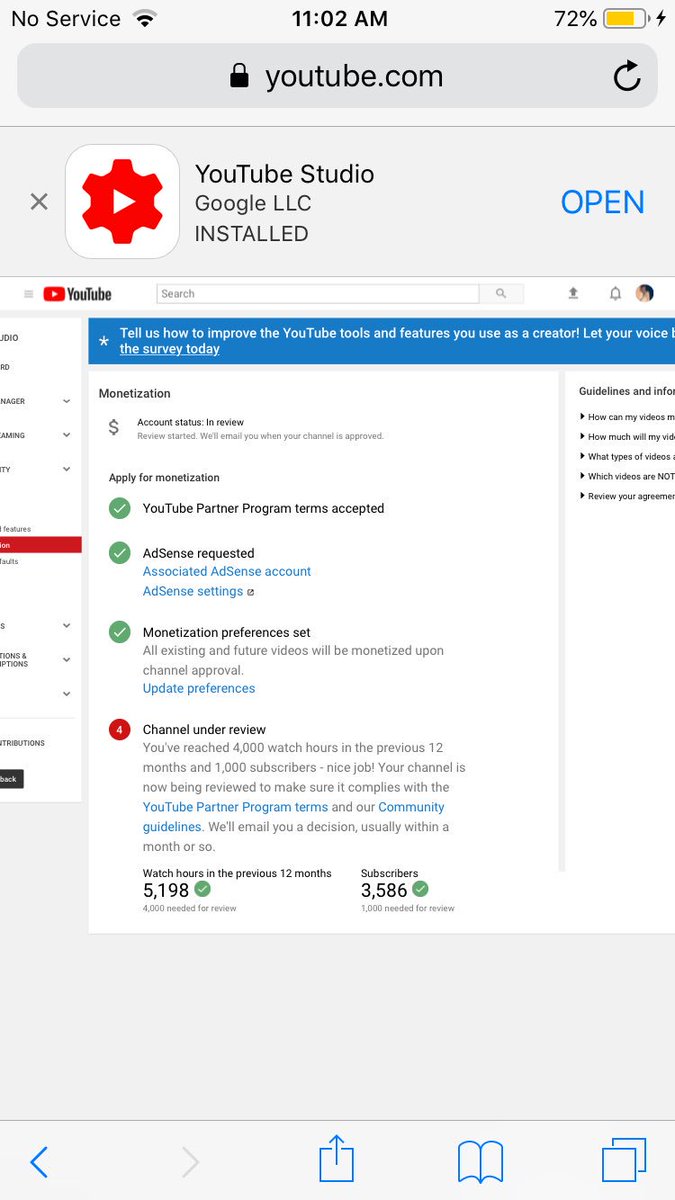Open Safari bookmarks book icon
This screenshot has height=1200, width=675.
pyautogui.click(x=480, y=1162)
